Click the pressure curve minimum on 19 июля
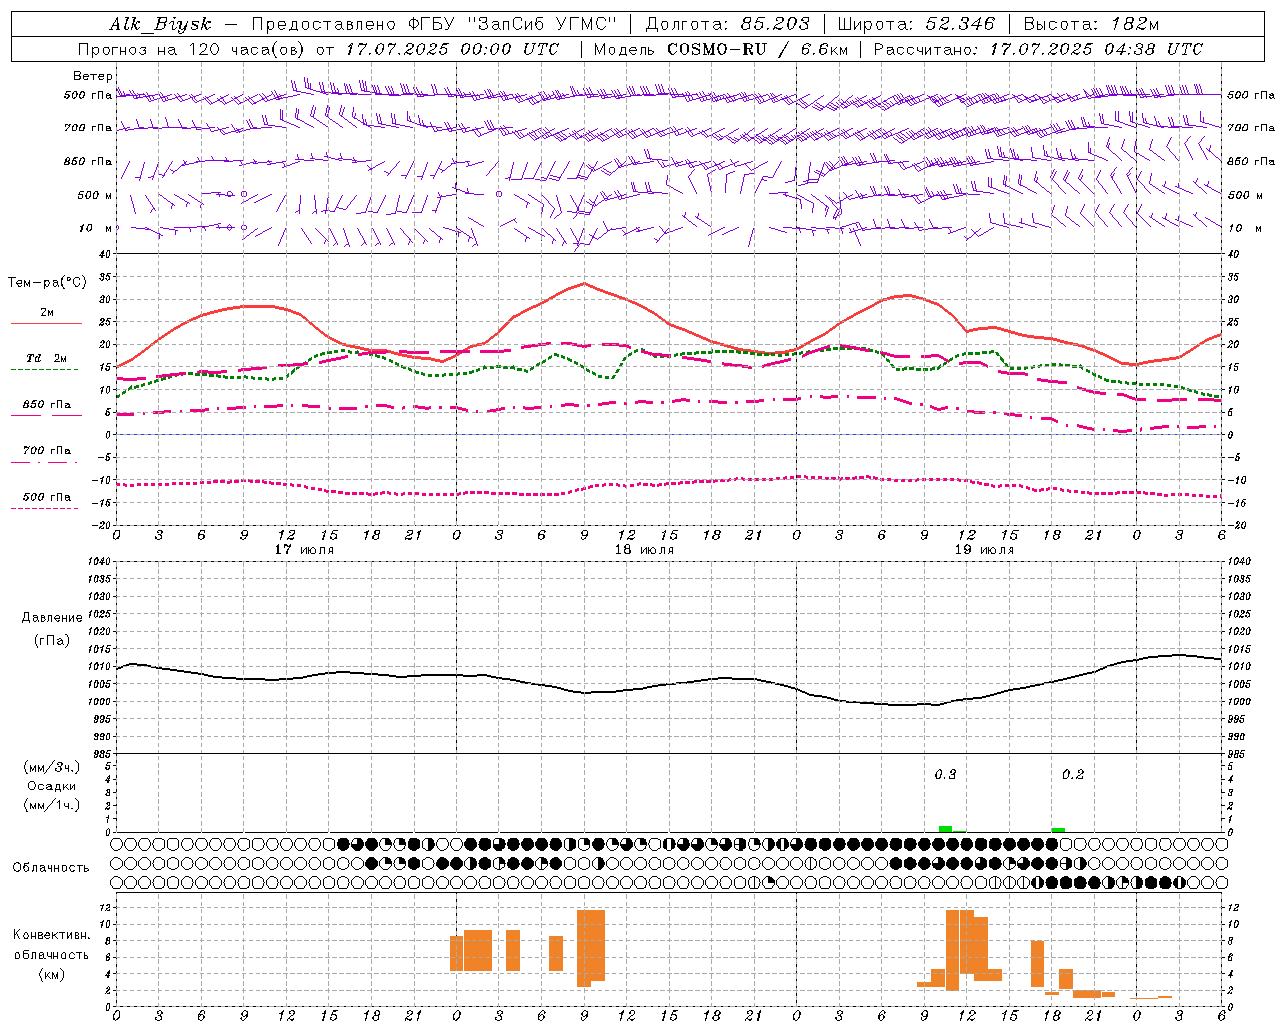This screenshot has height=1024, width=1280. [x=905, y=705]
